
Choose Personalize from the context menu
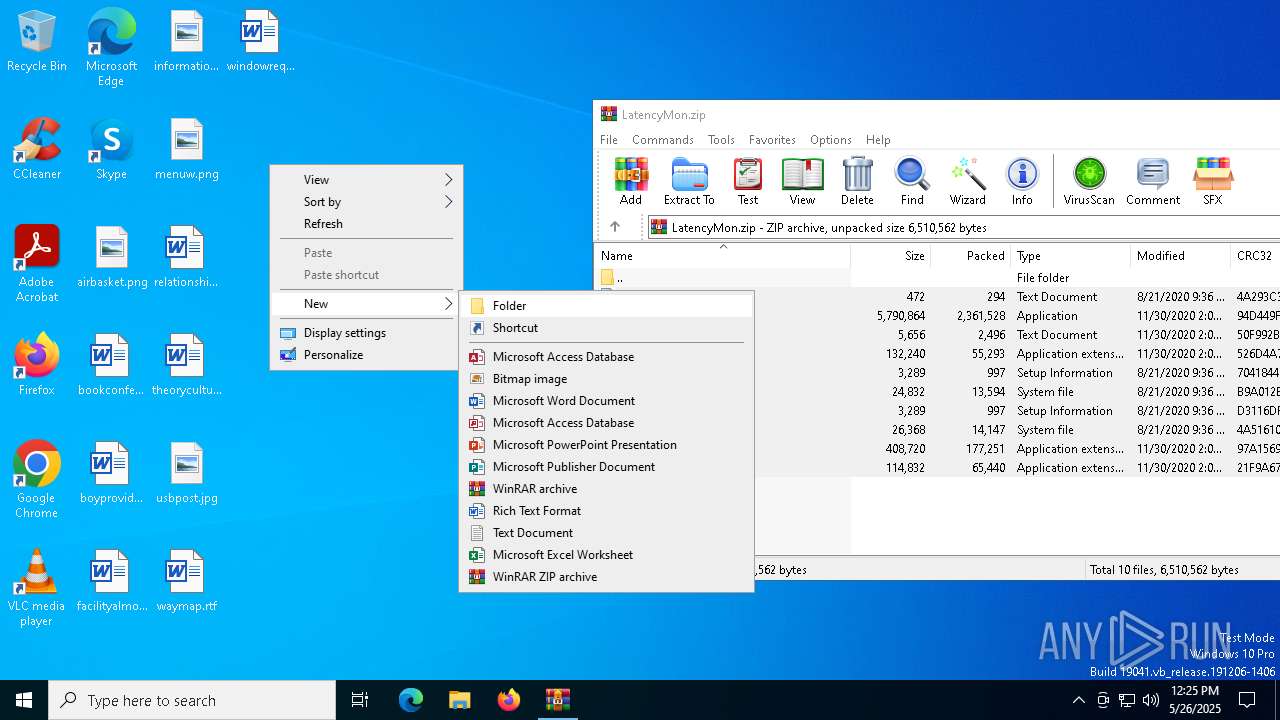[366, 355]
